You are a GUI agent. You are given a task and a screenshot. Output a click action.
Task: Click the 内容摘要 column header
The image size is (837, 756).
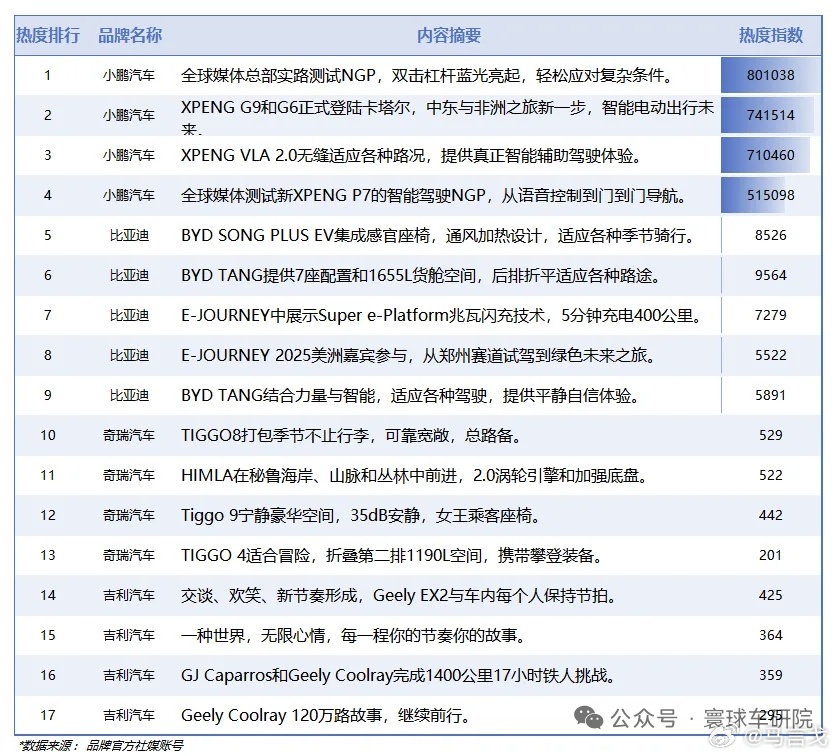pos(449,35)
